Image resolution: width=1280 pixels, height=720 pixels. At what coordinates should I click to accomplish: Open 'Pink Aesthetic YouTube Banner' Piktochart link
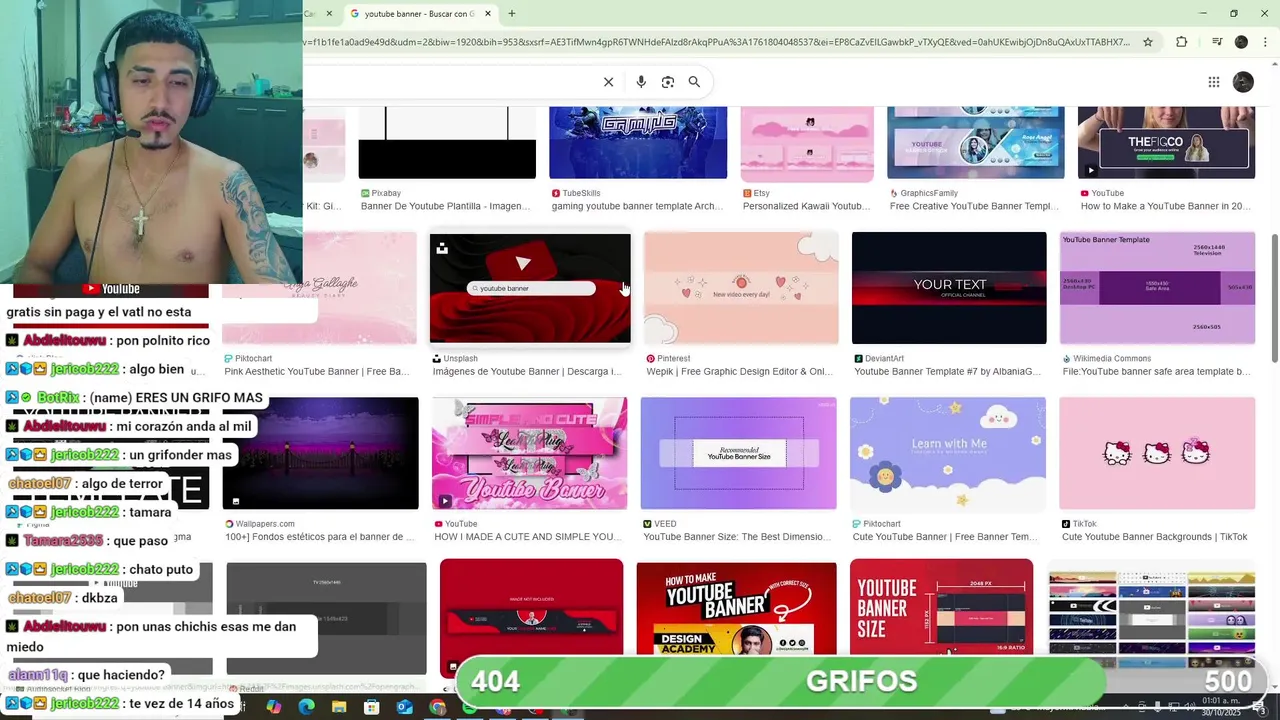click(x=317, y=371)
